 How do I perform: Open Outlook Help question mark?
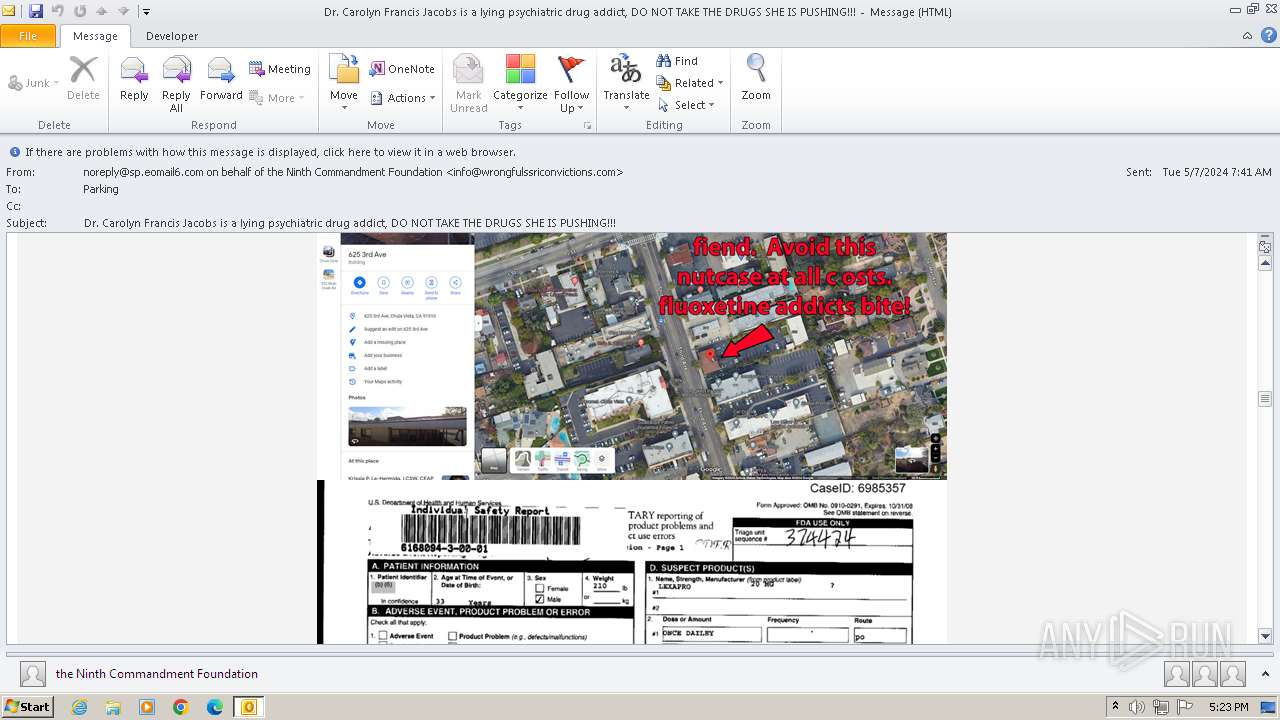click(1267, 36)
